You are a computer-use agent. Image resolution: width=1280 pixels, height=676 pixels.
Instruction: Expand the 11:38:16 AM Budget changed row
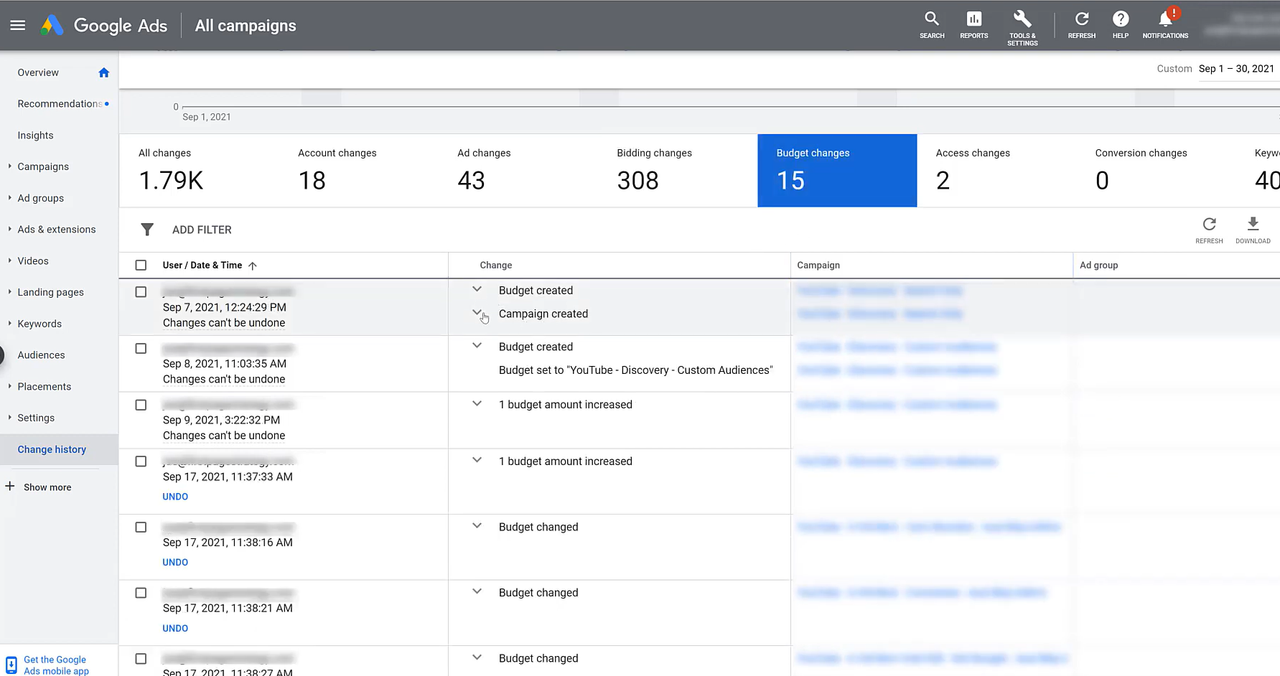[x=477, y=526]
